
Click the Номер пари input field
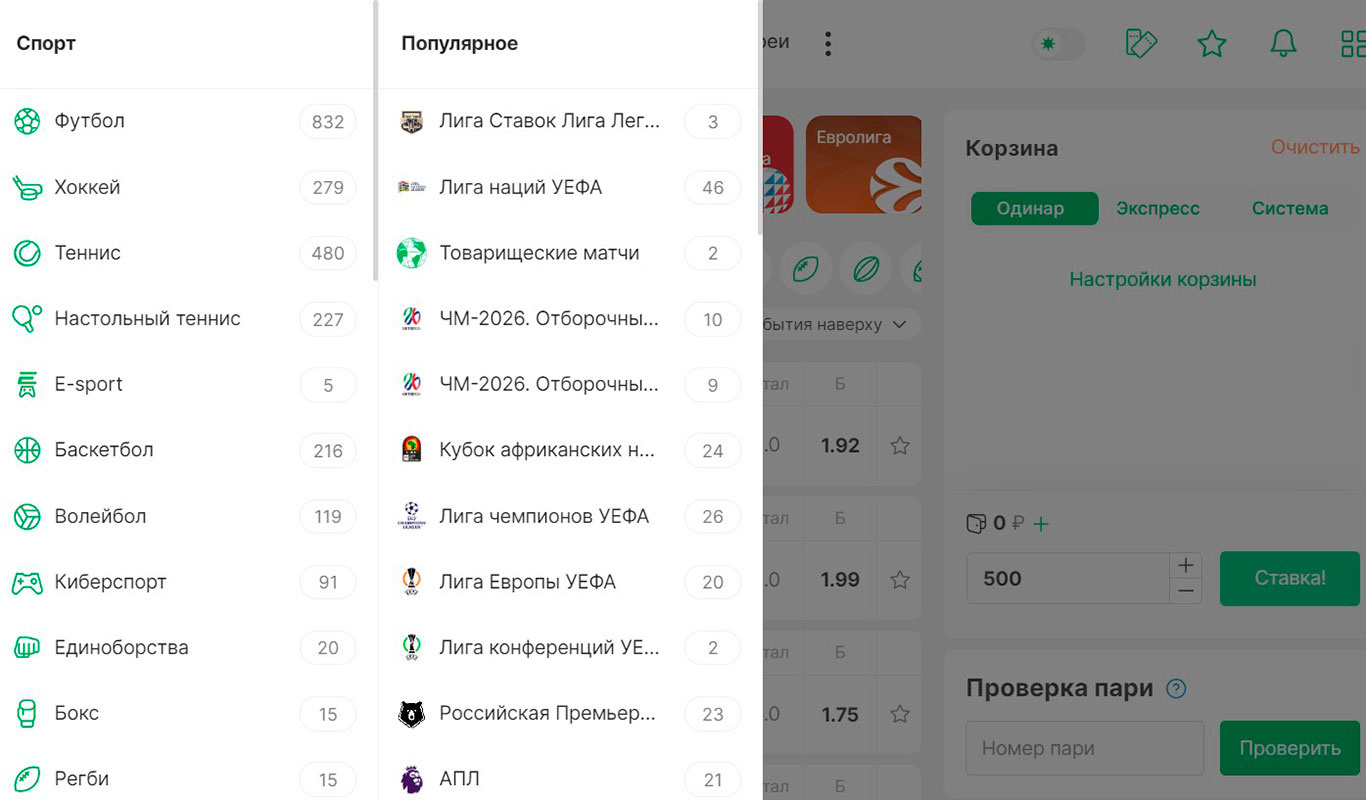pyautogui.click(x=1084, y=748)
